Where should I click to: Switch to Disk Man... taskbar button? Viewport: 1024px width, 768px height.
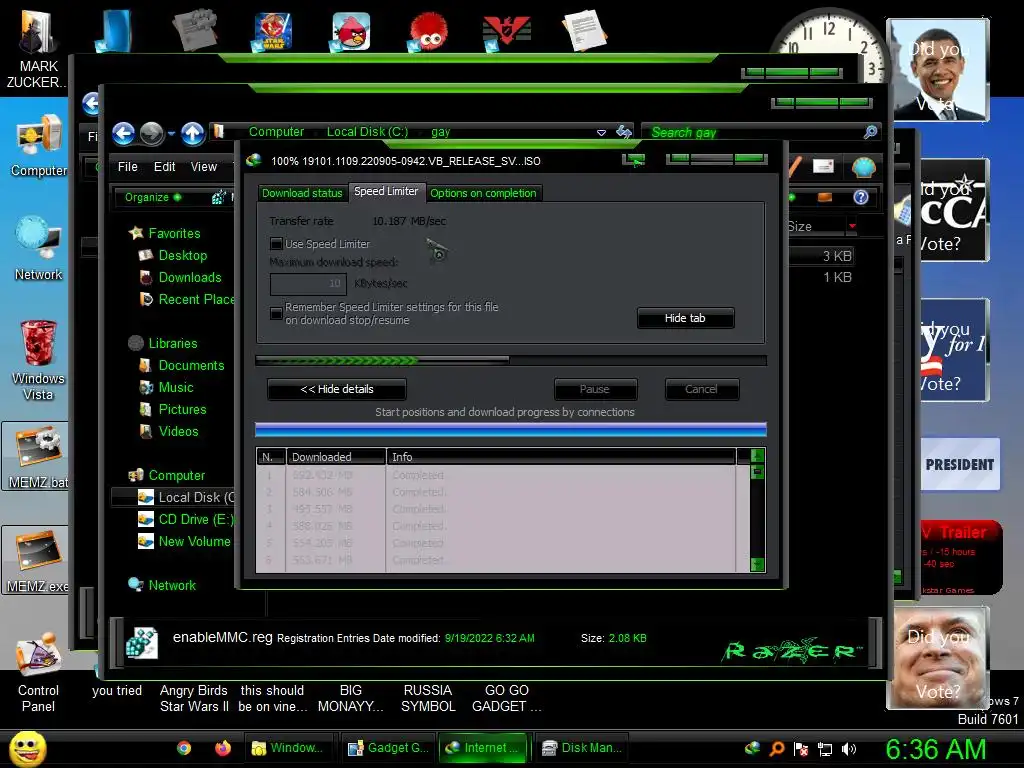[581, 748]
